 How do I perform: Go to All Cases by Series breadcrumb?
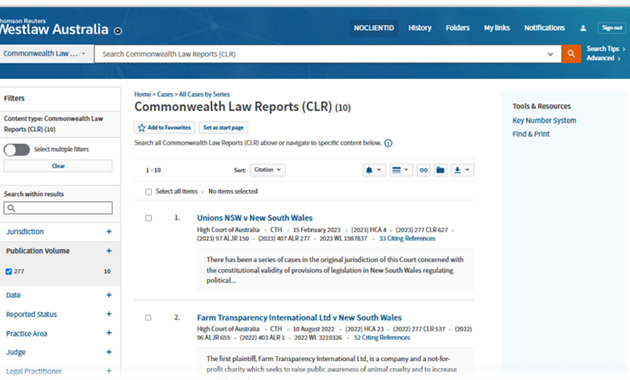[x=204, y=94]
